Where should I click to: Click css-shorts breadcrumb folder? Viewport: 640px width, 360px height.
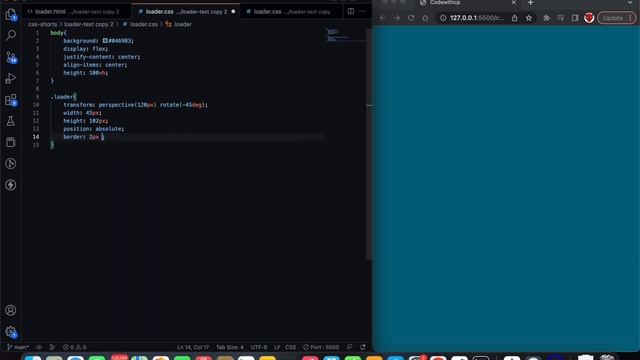[x=42, y=24]
